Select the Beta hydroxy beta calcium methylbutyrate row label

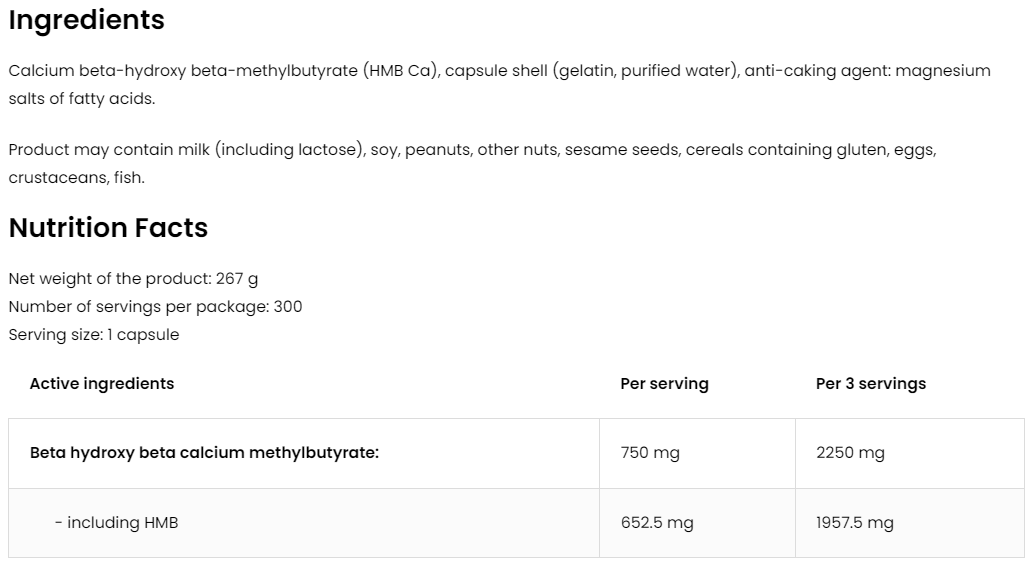point(204,453)
